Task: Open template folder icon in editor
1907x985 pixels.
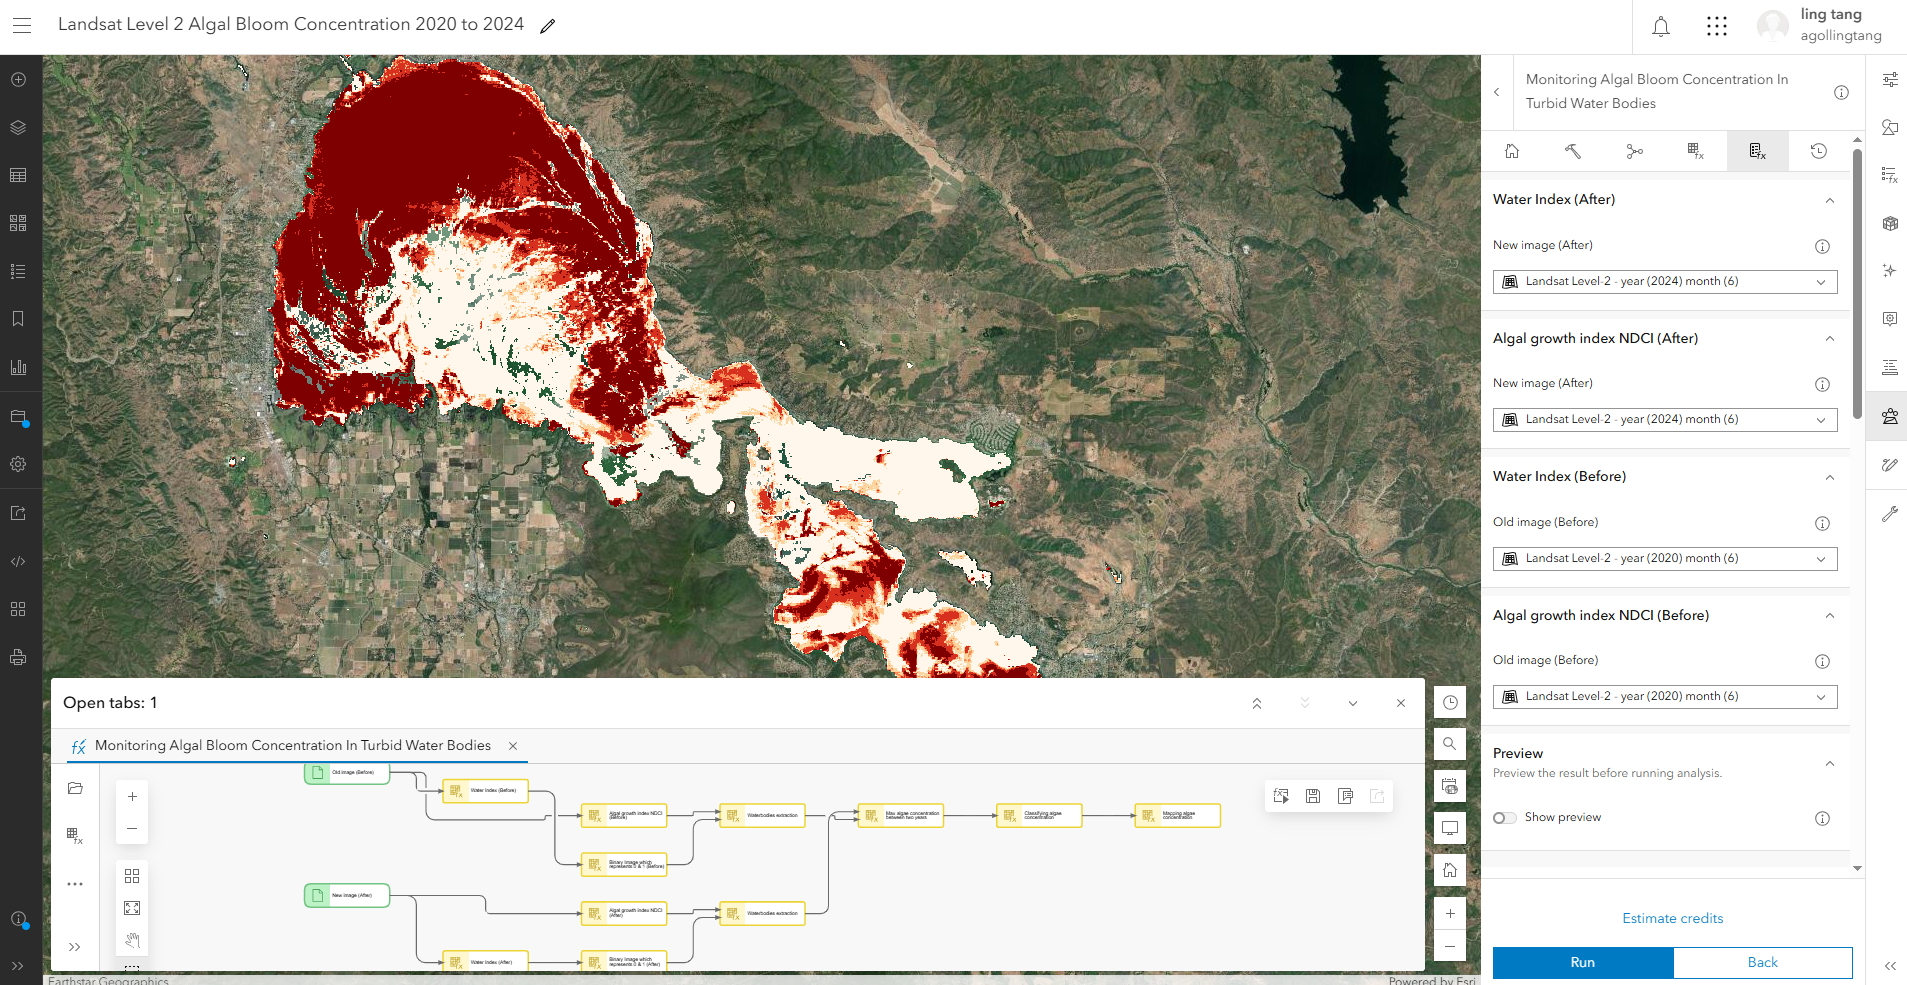Action: tap(75, 788)
